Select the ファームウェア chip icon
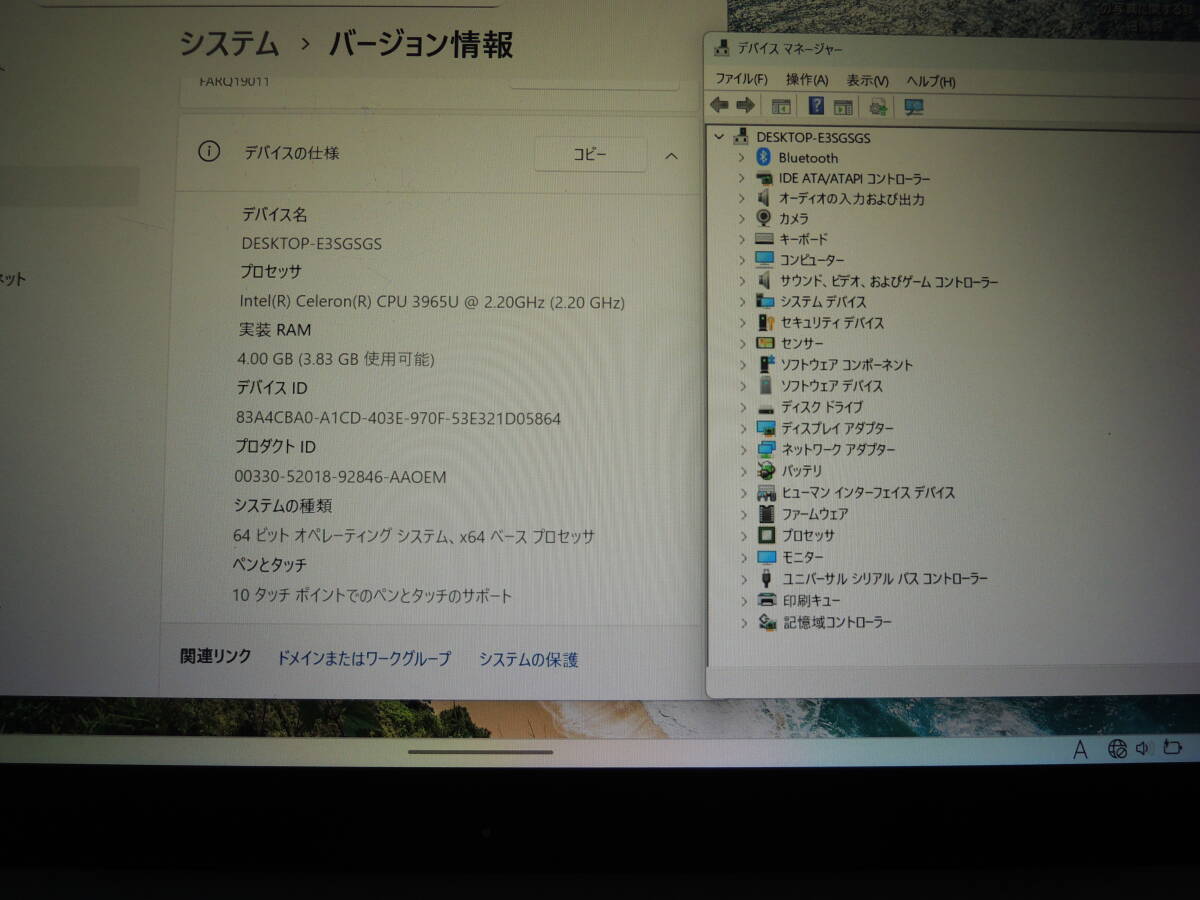The image size is (1200, 900). (767, 513)
